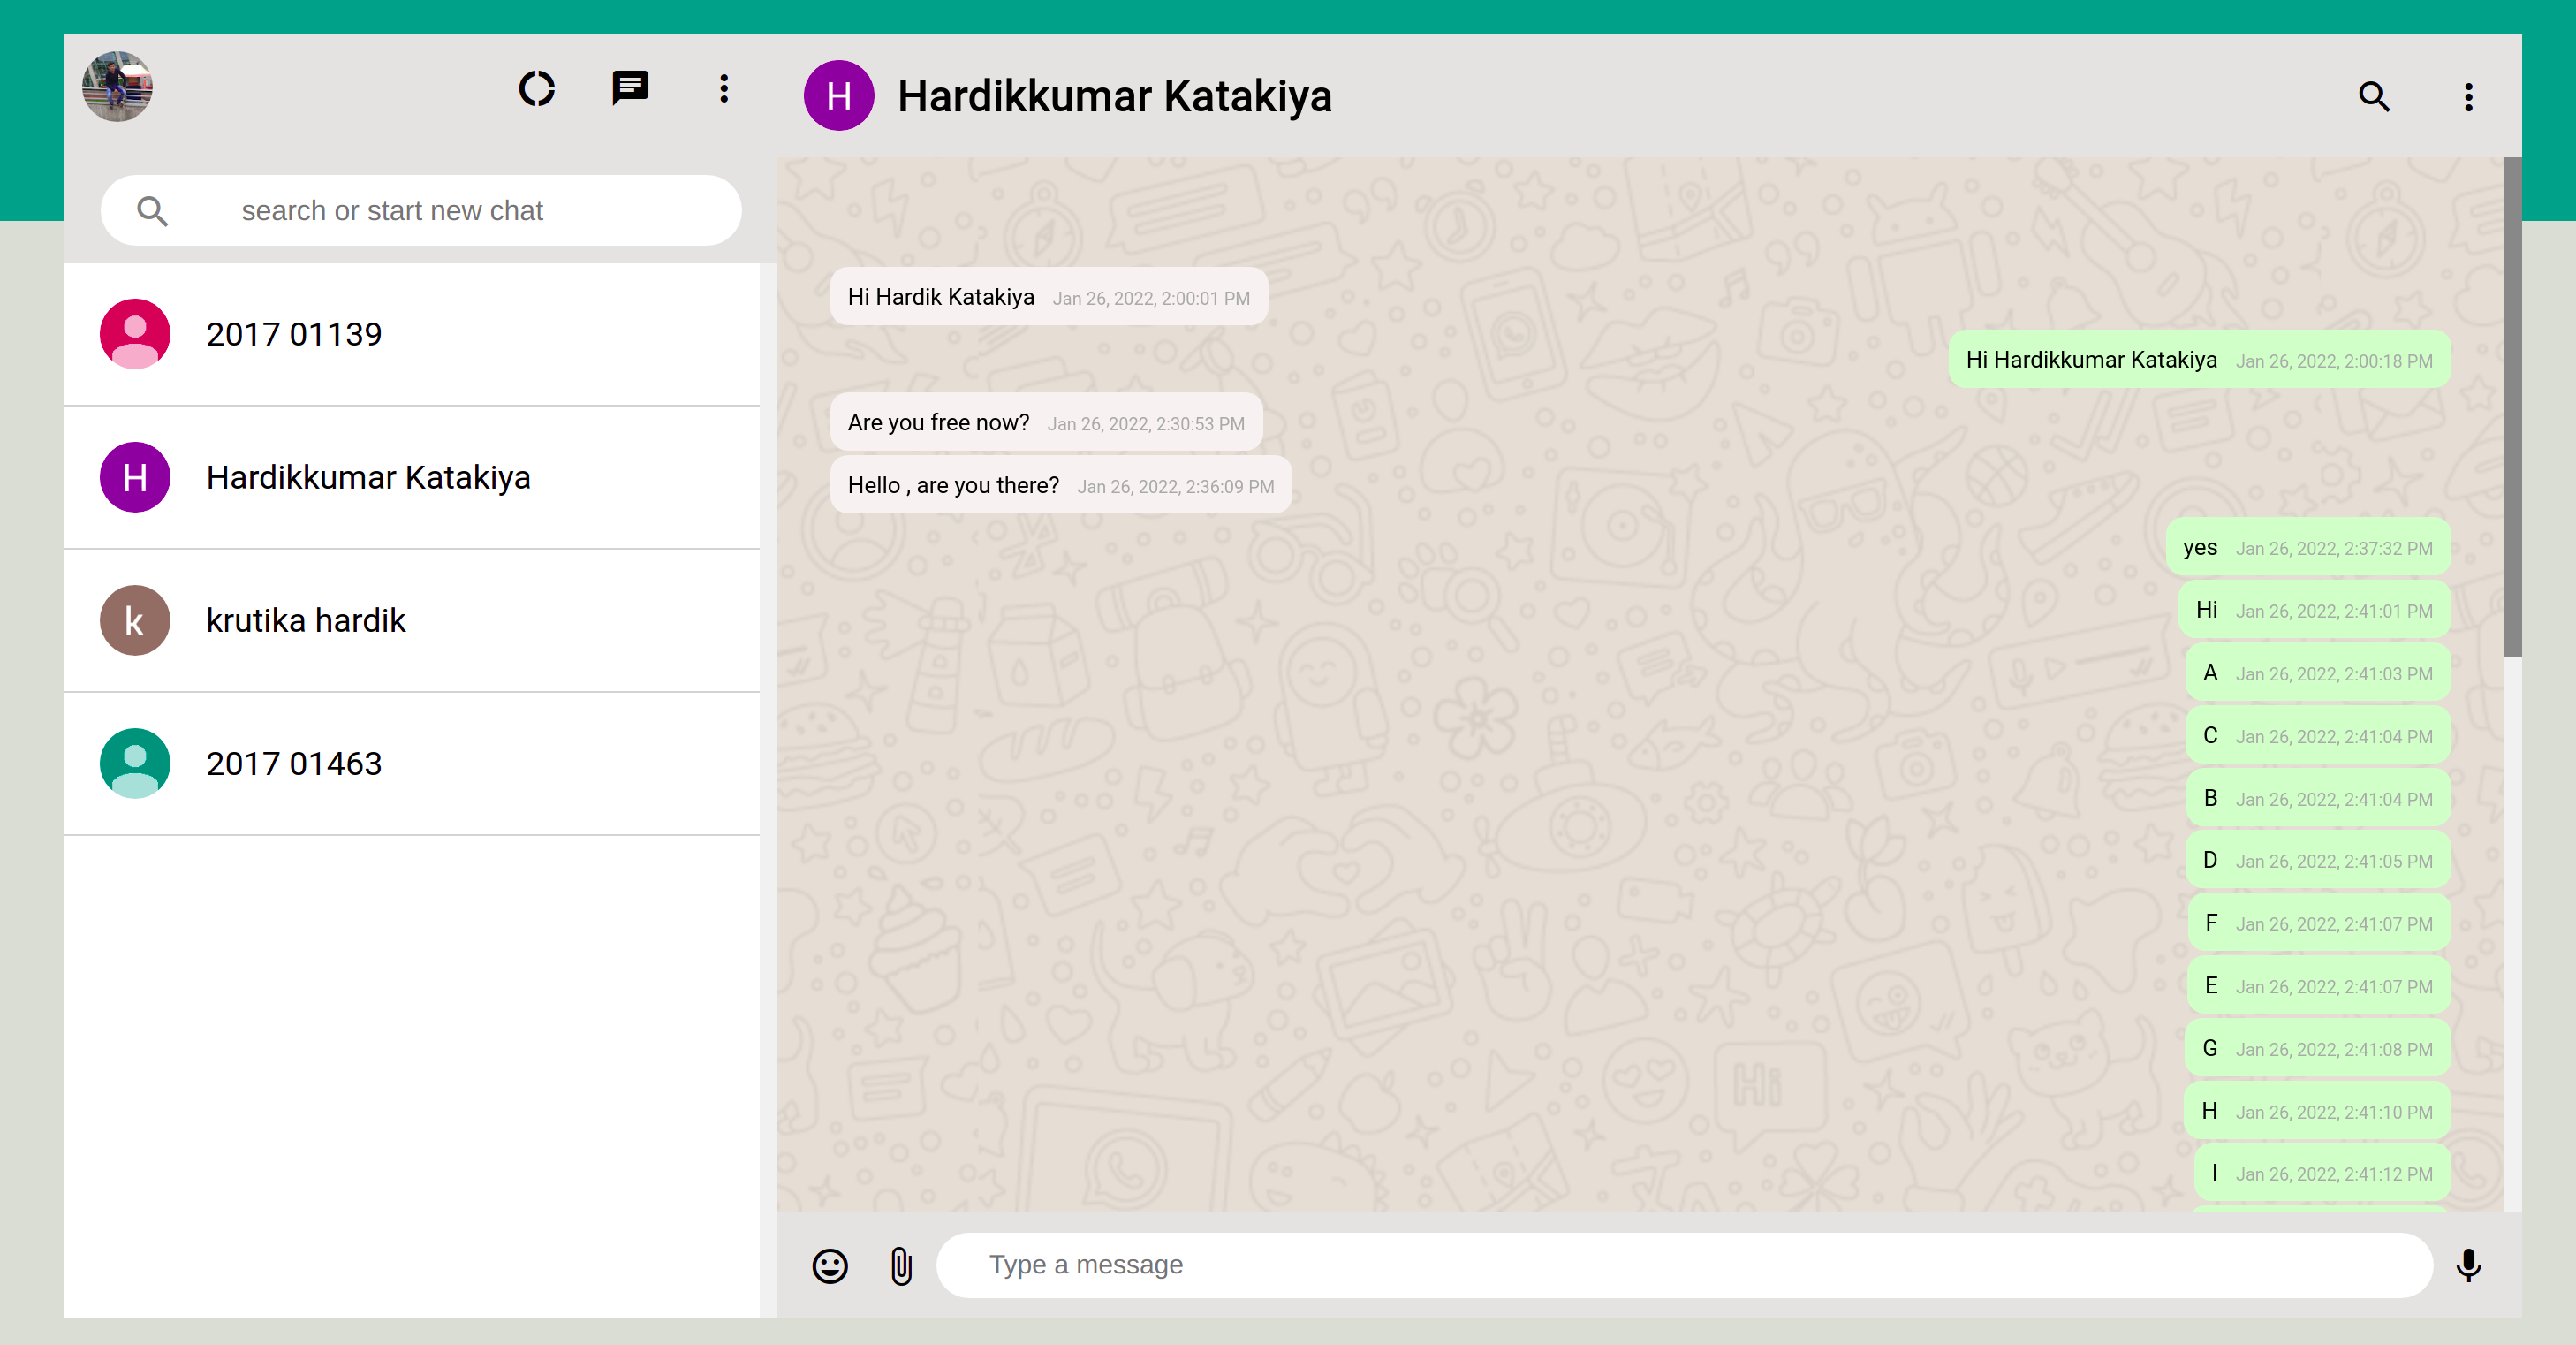Start a new chat using the chat icon
This screenshot has width=2576, height=1345.
630,89
